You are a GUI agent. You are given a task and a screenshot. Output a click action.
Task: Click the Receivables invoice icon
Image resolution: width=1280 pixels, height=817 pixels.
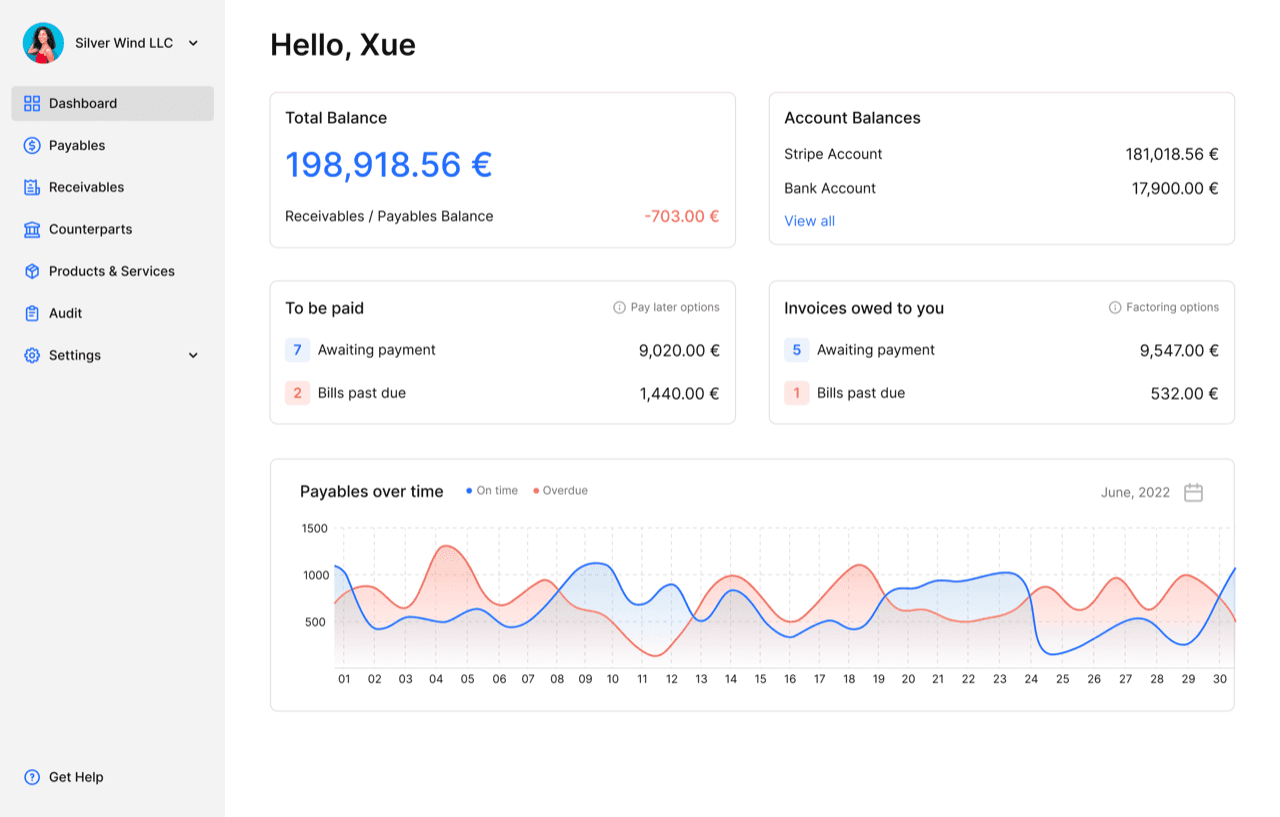click(32, 187)
